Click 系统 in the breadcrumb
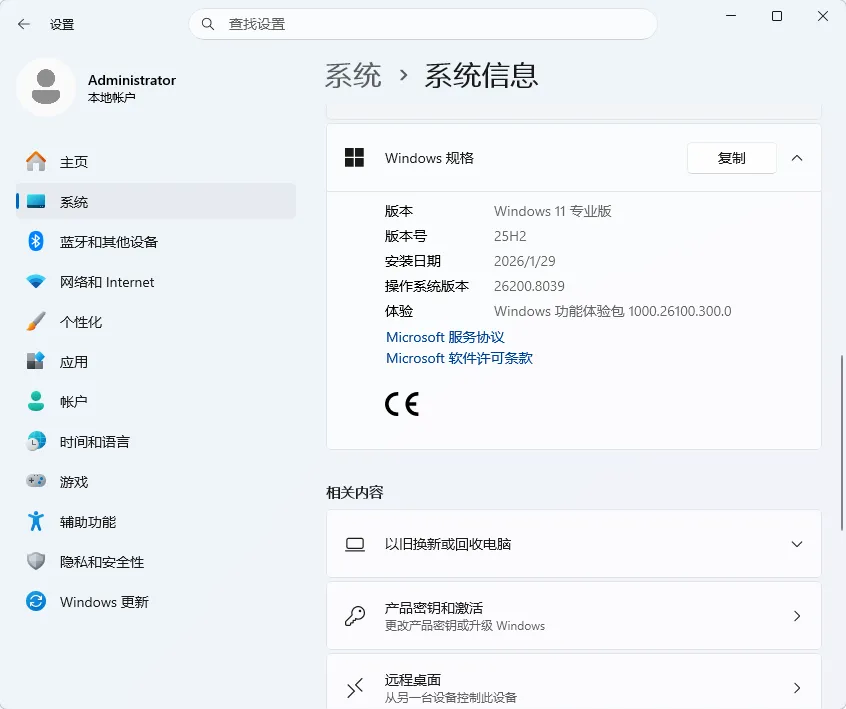The height and width of the screenshot is (709, 846). click(353, 75)
